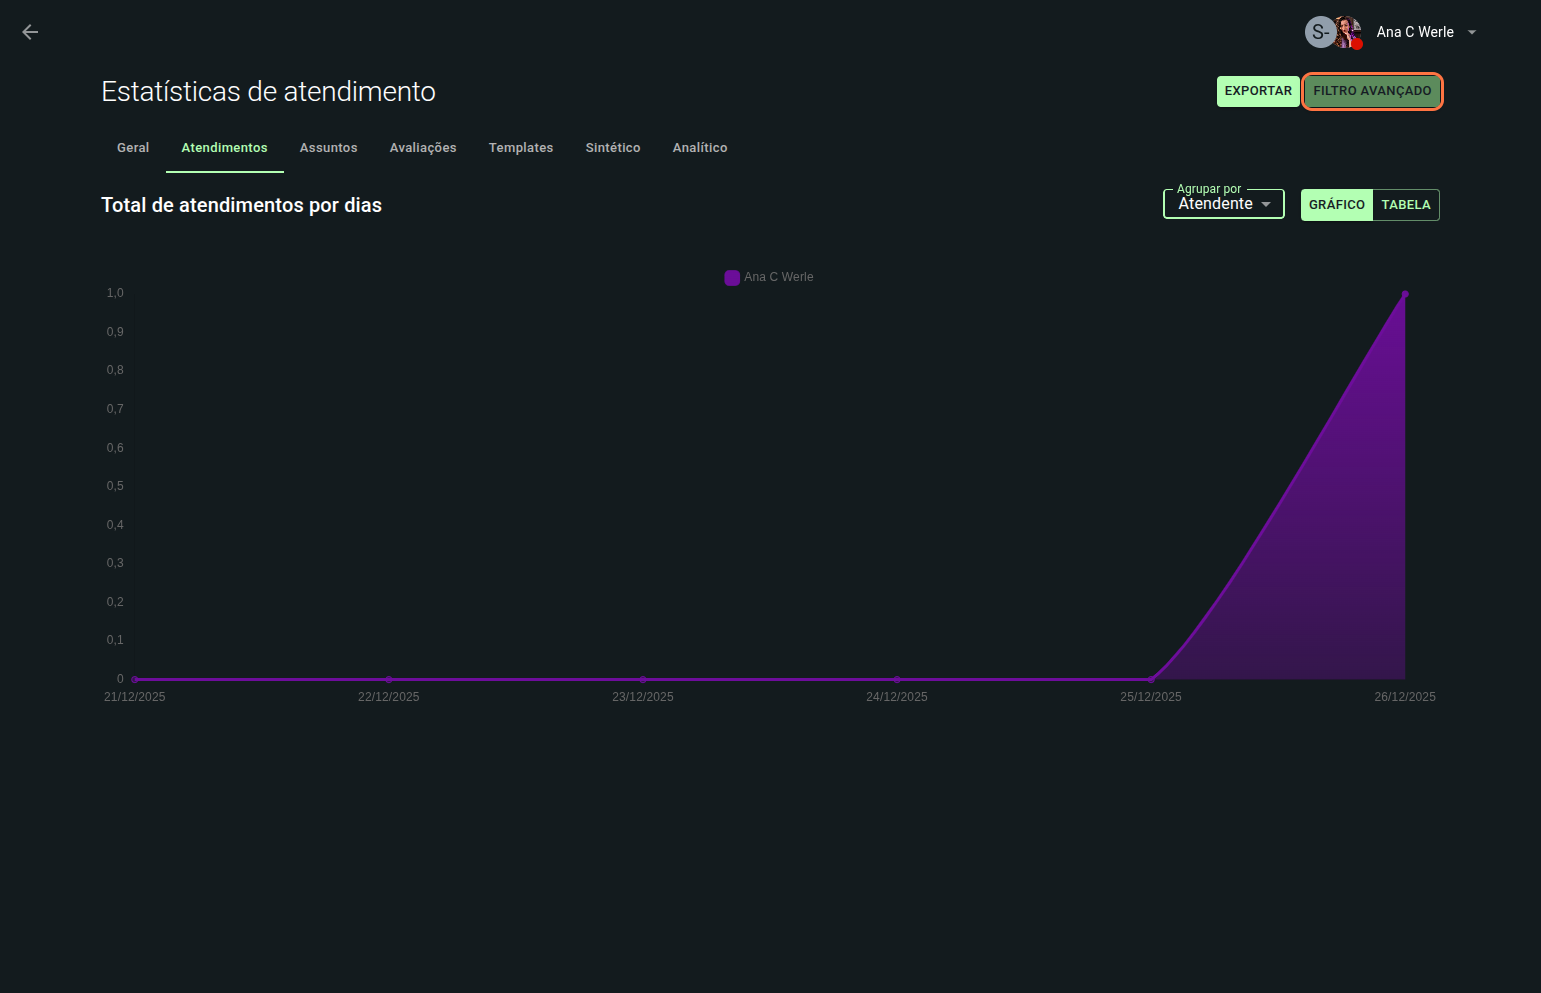
Task: Switch to the Templates tab
Action: (520, 148)
